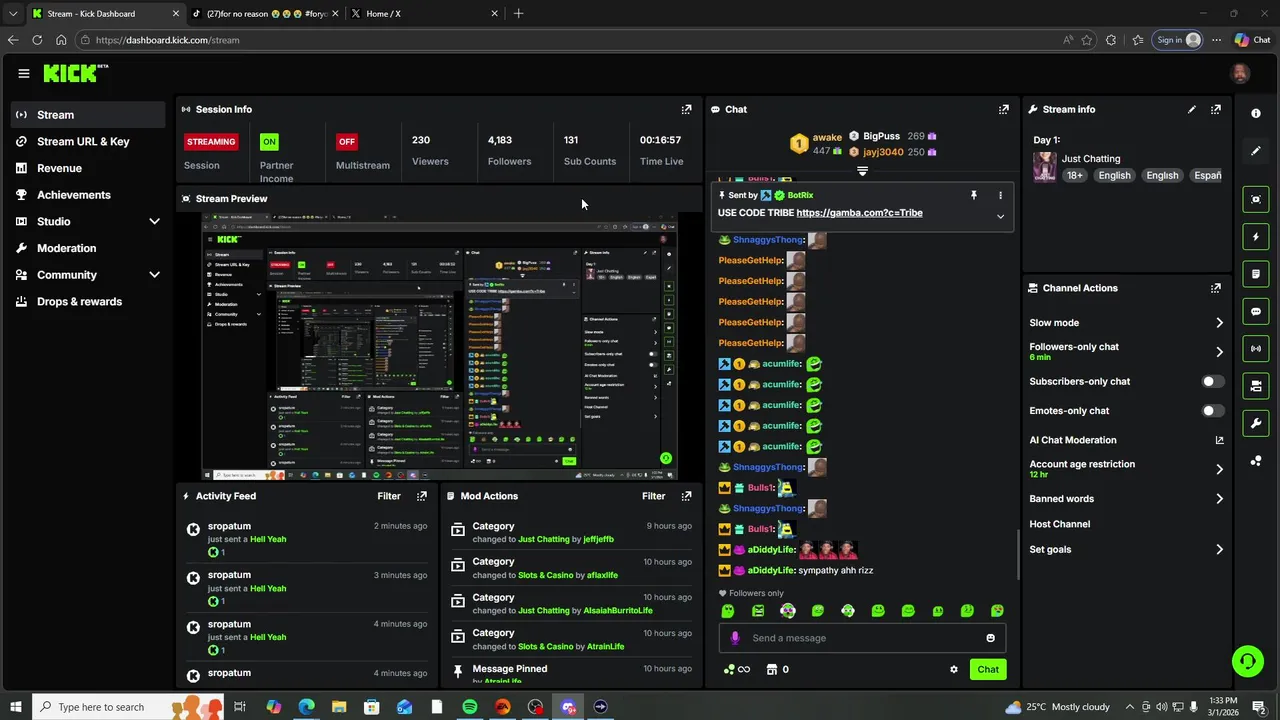Open File Explorer from the taskbar
Viewport: 1280px width, 720px height.
coord(339,707)
